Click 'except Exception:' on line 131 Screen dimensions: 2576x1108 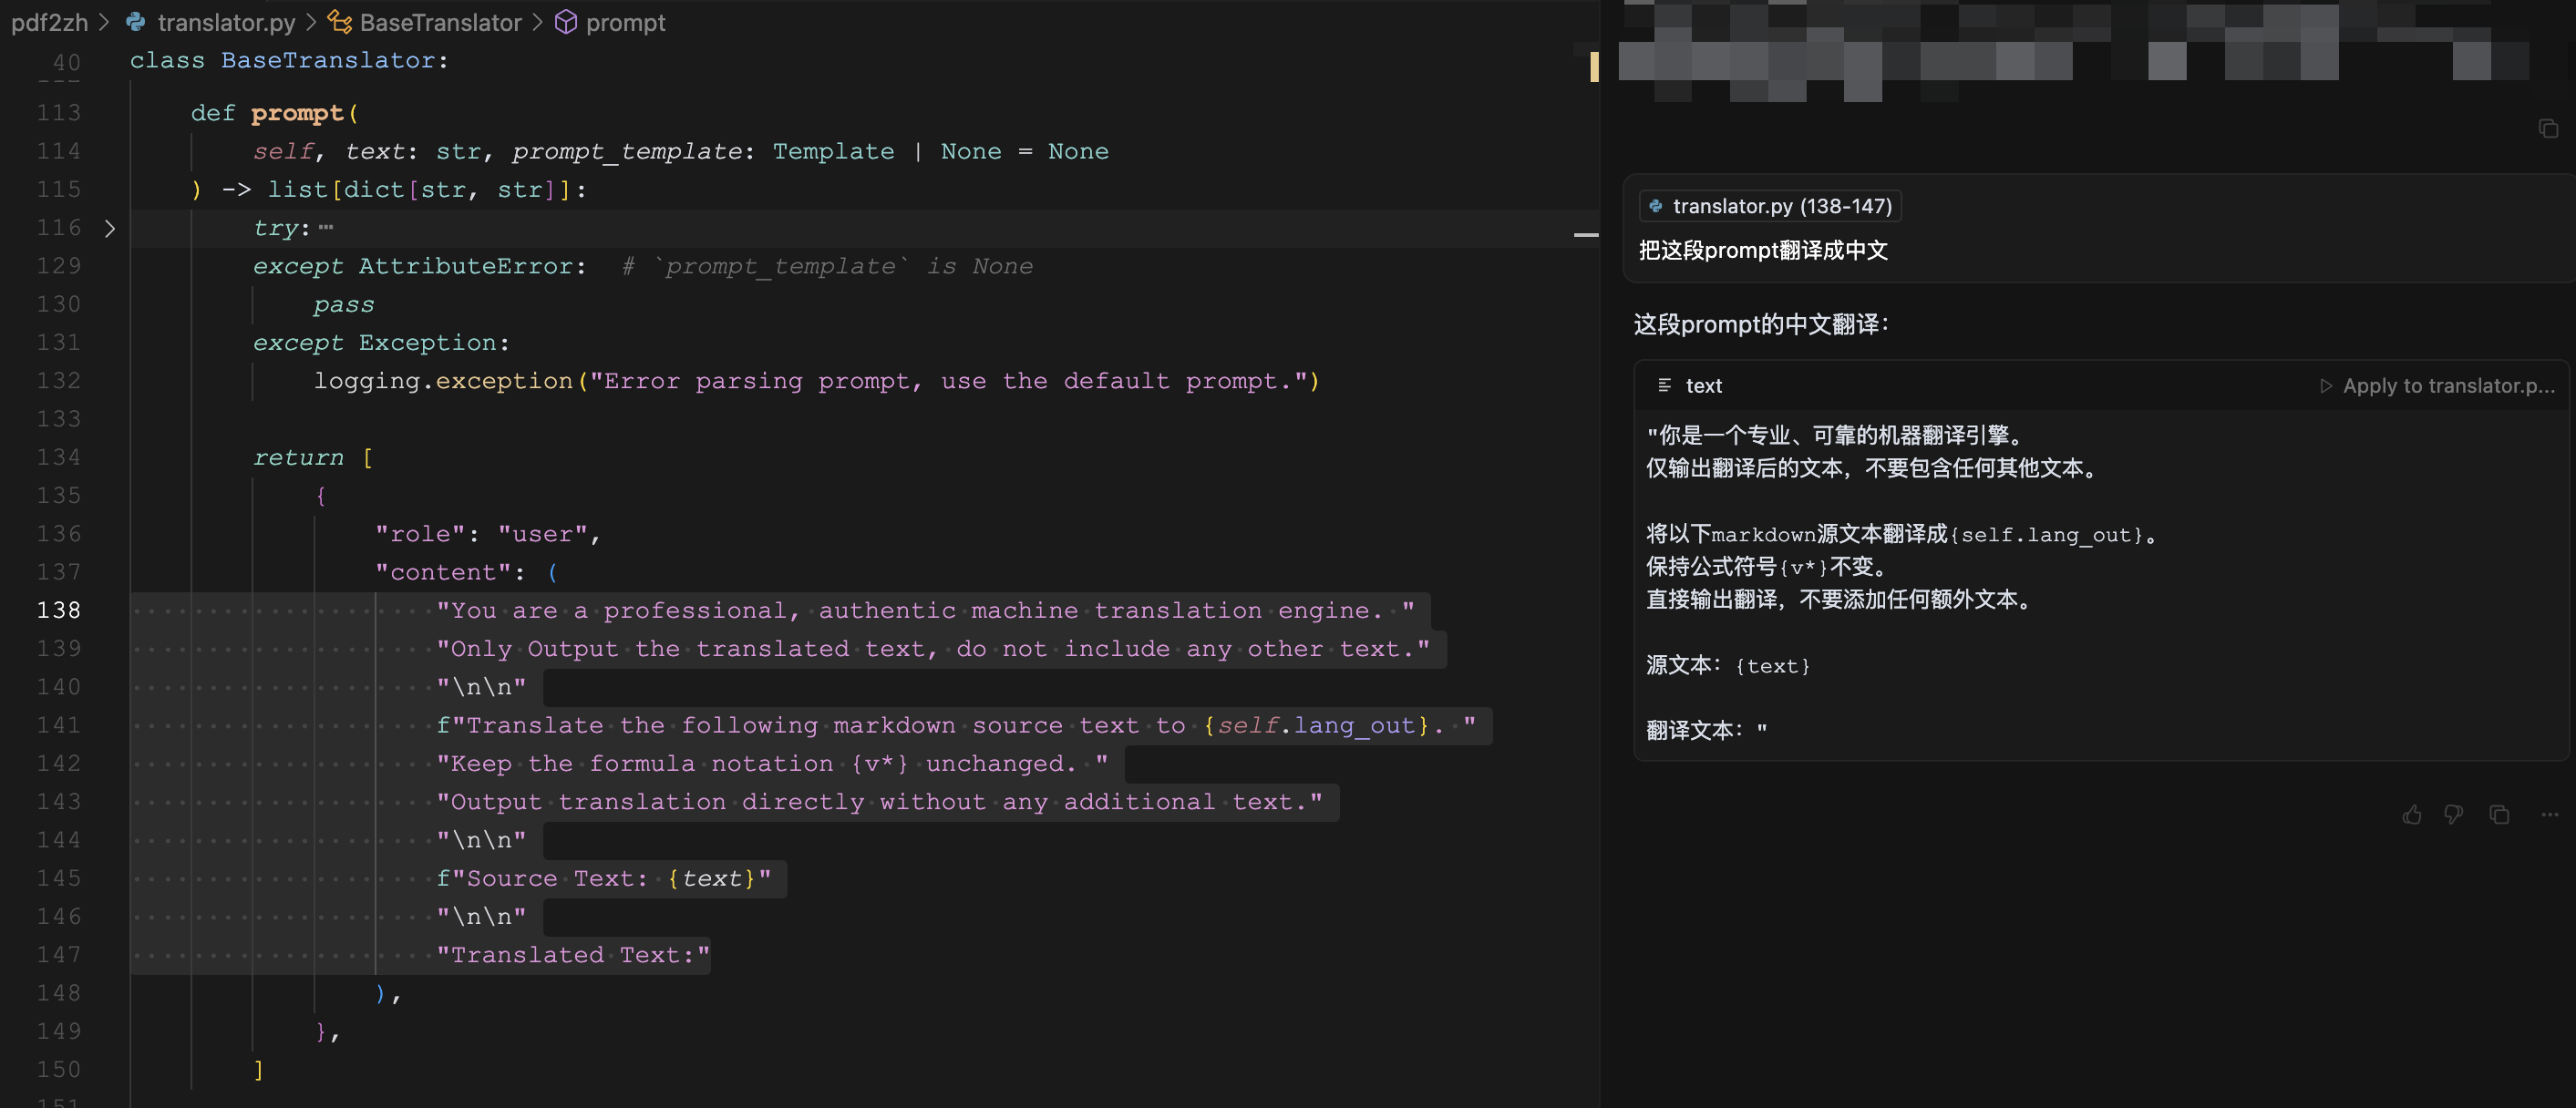pos(381,343)
